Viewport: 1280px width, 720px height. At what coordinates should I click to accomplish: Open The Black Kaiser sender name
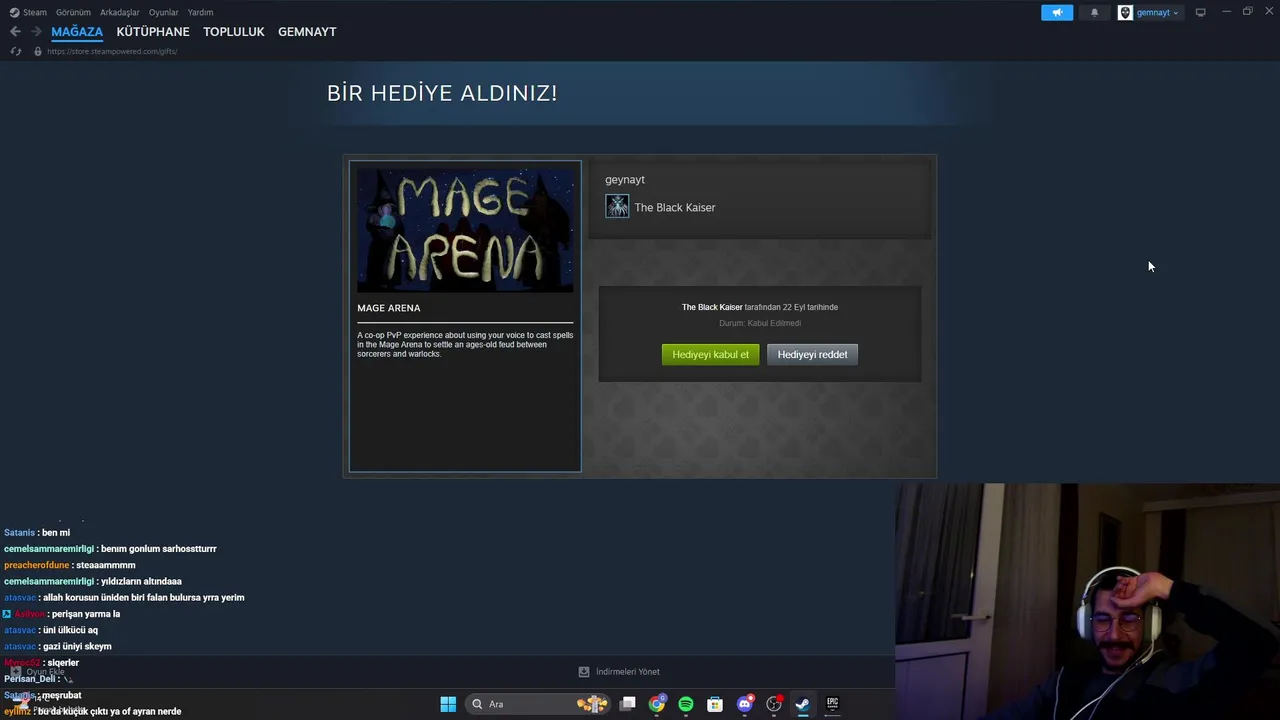click(675, 207)
